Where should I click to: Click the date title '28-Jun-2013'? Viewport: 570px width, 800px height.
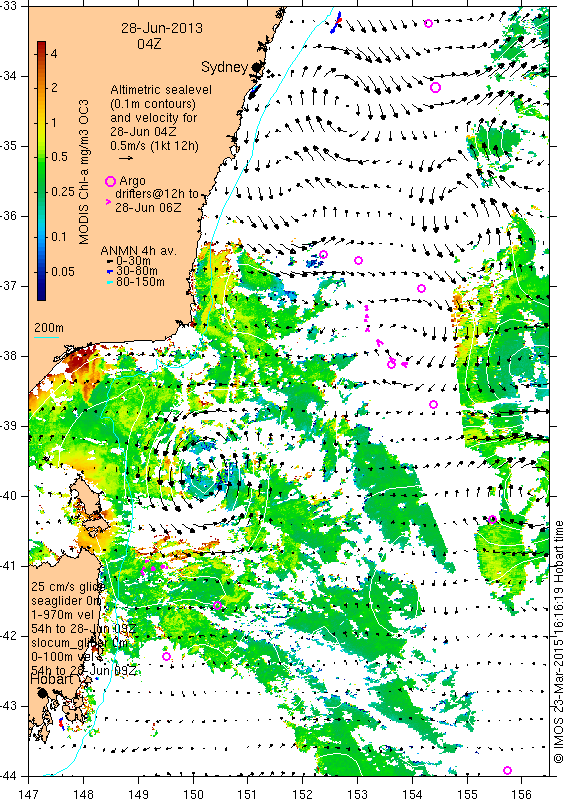pos(162,28)
